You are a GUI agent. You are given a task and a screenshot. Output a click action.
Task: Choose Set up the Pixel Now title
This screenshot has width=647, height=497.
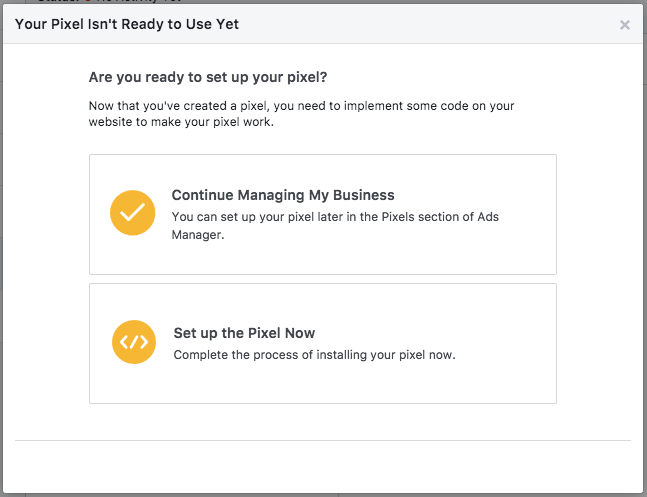[x=245, y=333]
